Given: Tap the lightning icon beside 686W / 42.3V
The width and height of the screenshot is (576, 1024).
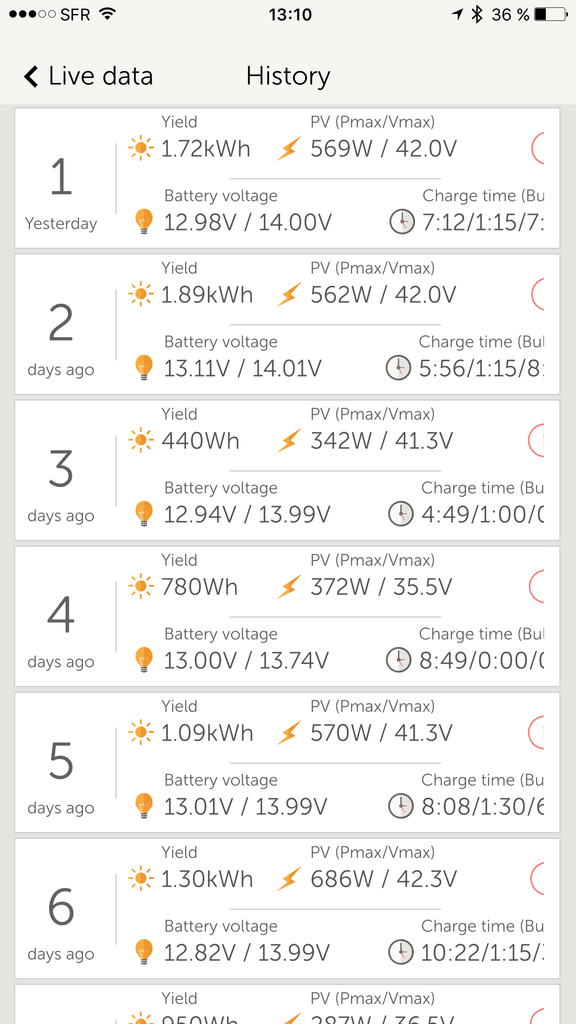Looking at the screenshot, I should click(289, 879).
